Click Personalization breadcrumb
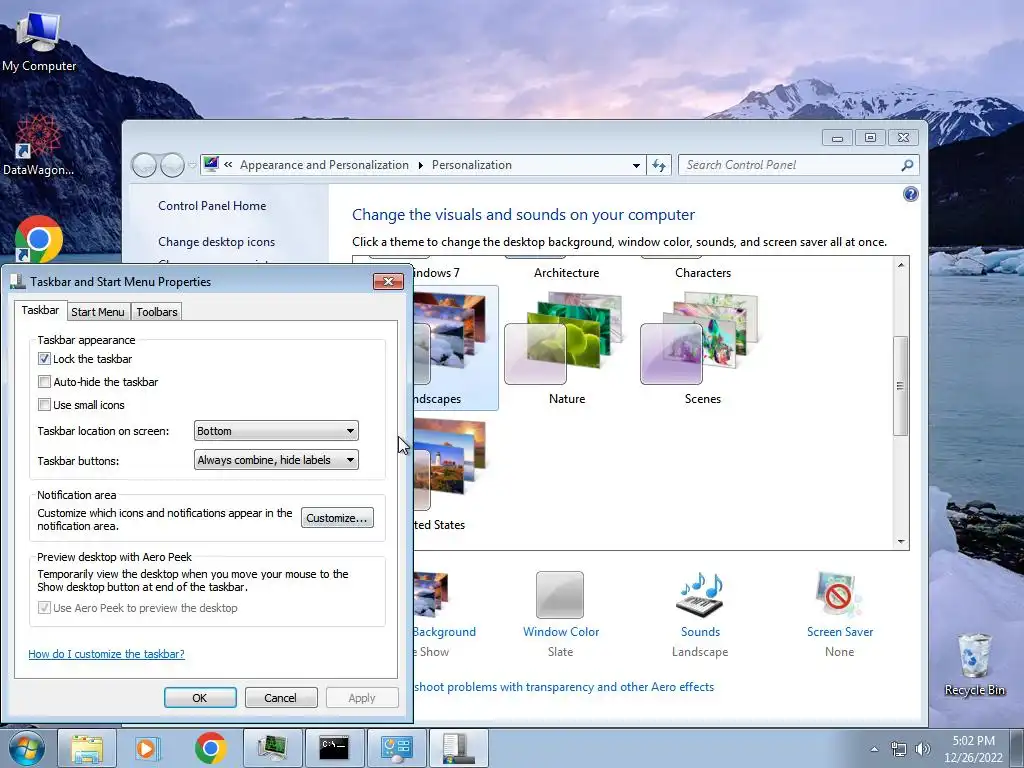1024x768 pixels. pyautogui.click(x=472, y=165)
